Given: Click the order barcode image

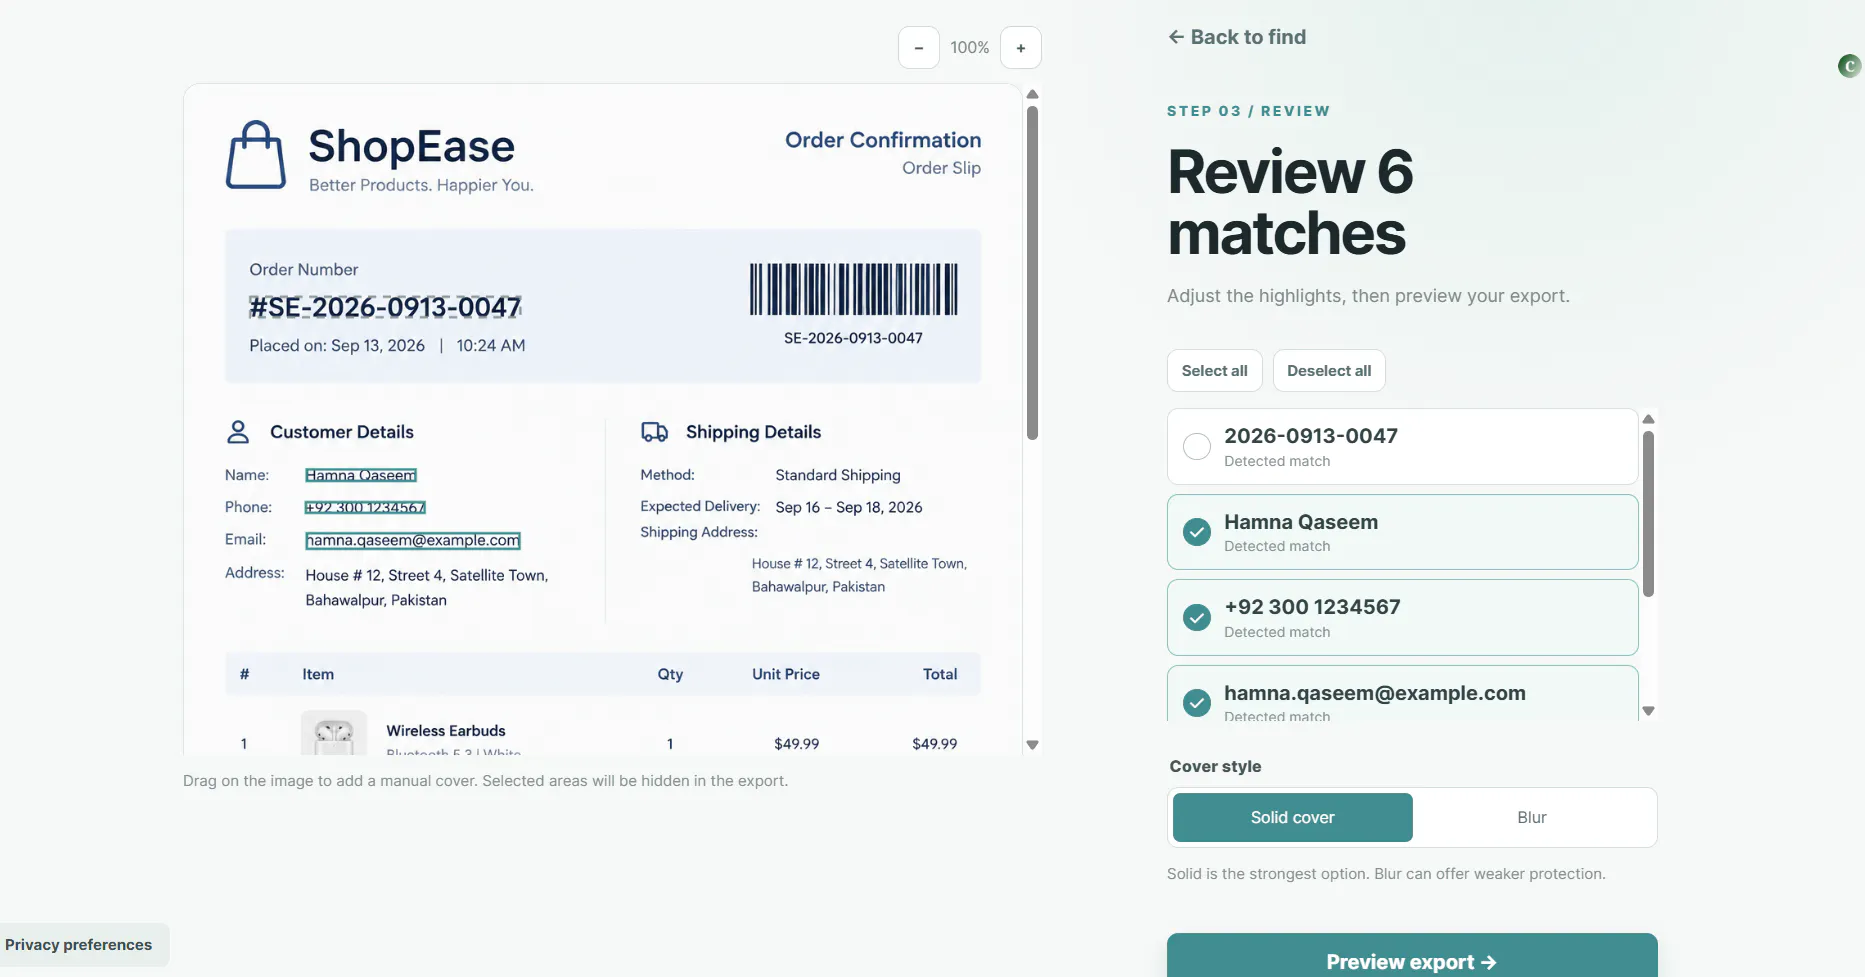Looking at the screenshot, I should pos(853,290).
